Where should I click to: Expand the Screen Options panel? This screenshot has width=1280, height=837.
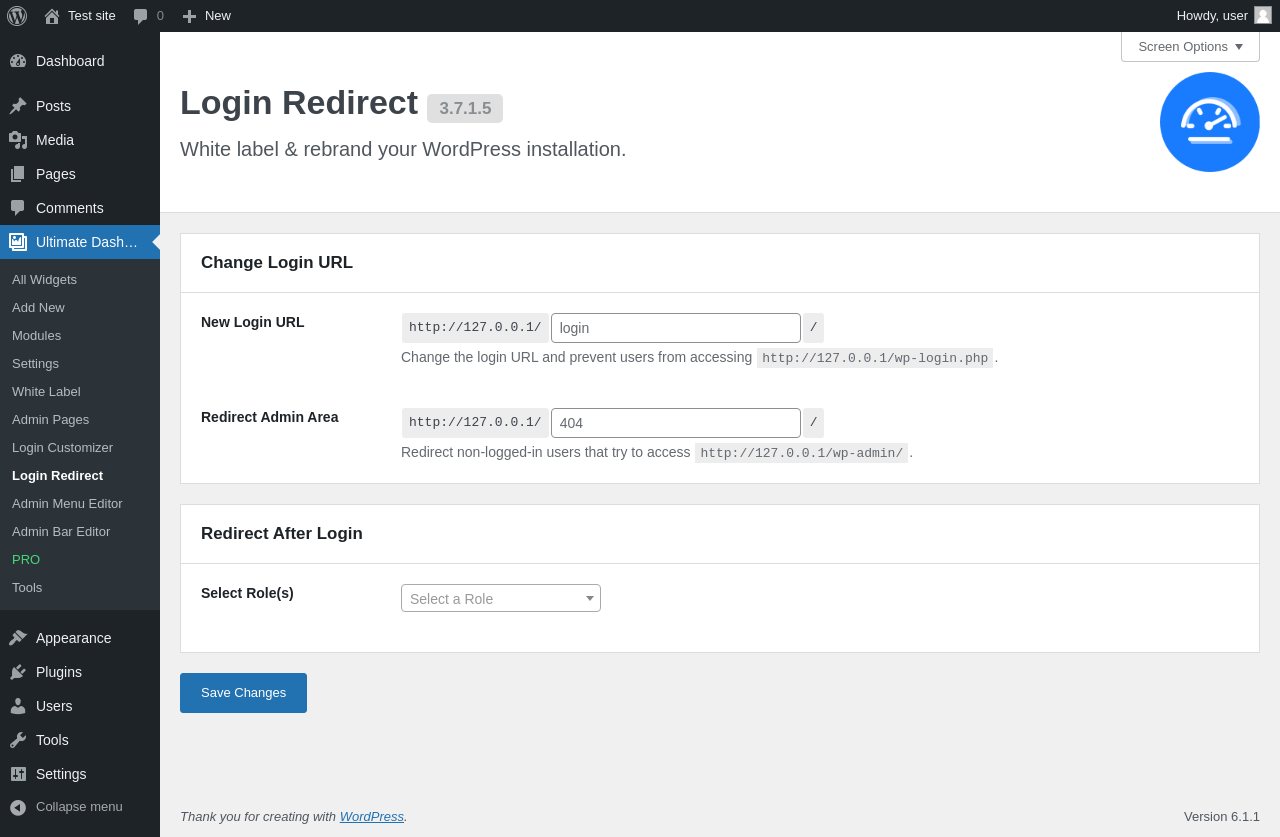[1190, 47]
